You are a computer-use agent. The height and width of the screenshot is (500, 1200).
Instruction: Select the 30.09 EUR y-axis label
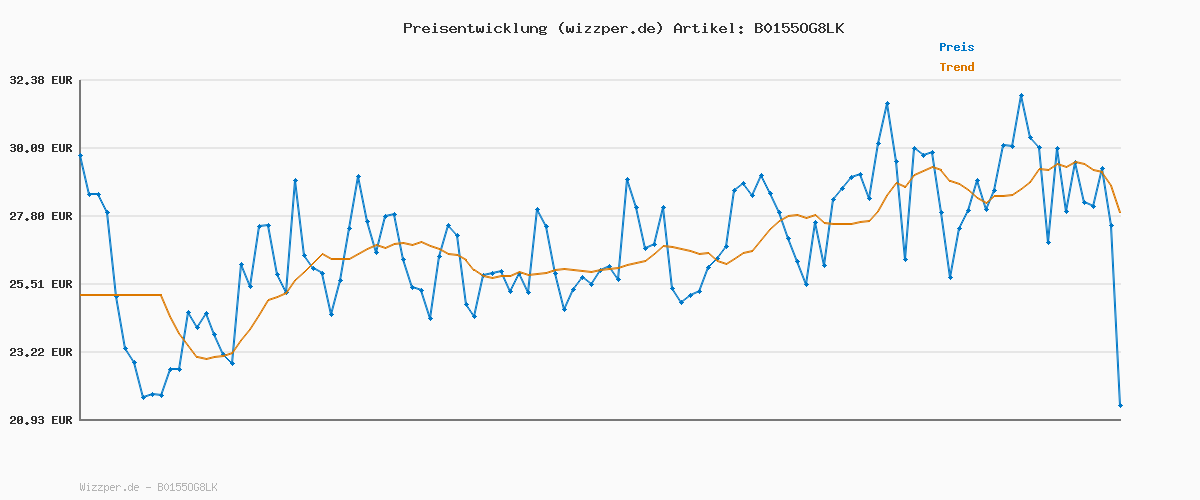pyautogui.click(x=41, y=148)
